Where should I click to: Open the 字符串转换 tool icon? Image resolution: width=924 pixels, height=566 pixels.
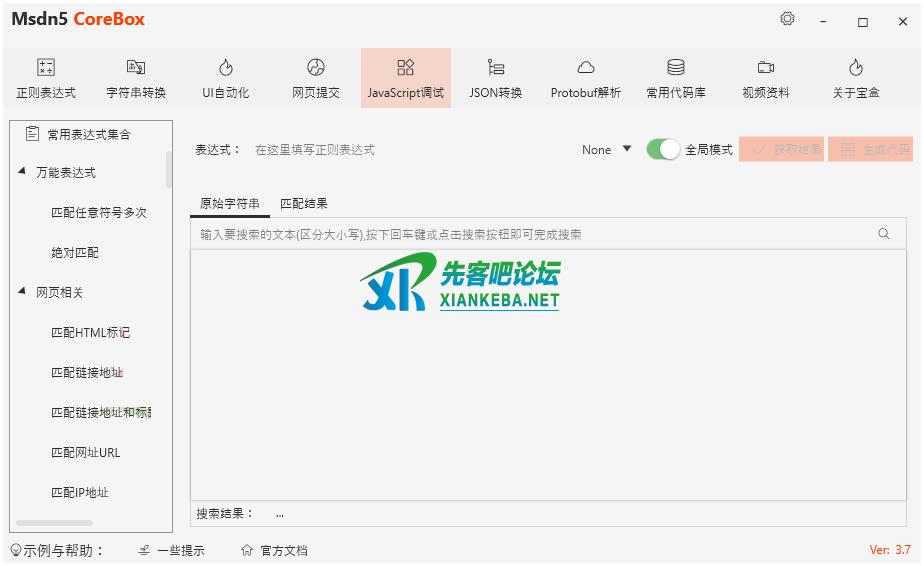pyautogui.click(x=136, y=68)
